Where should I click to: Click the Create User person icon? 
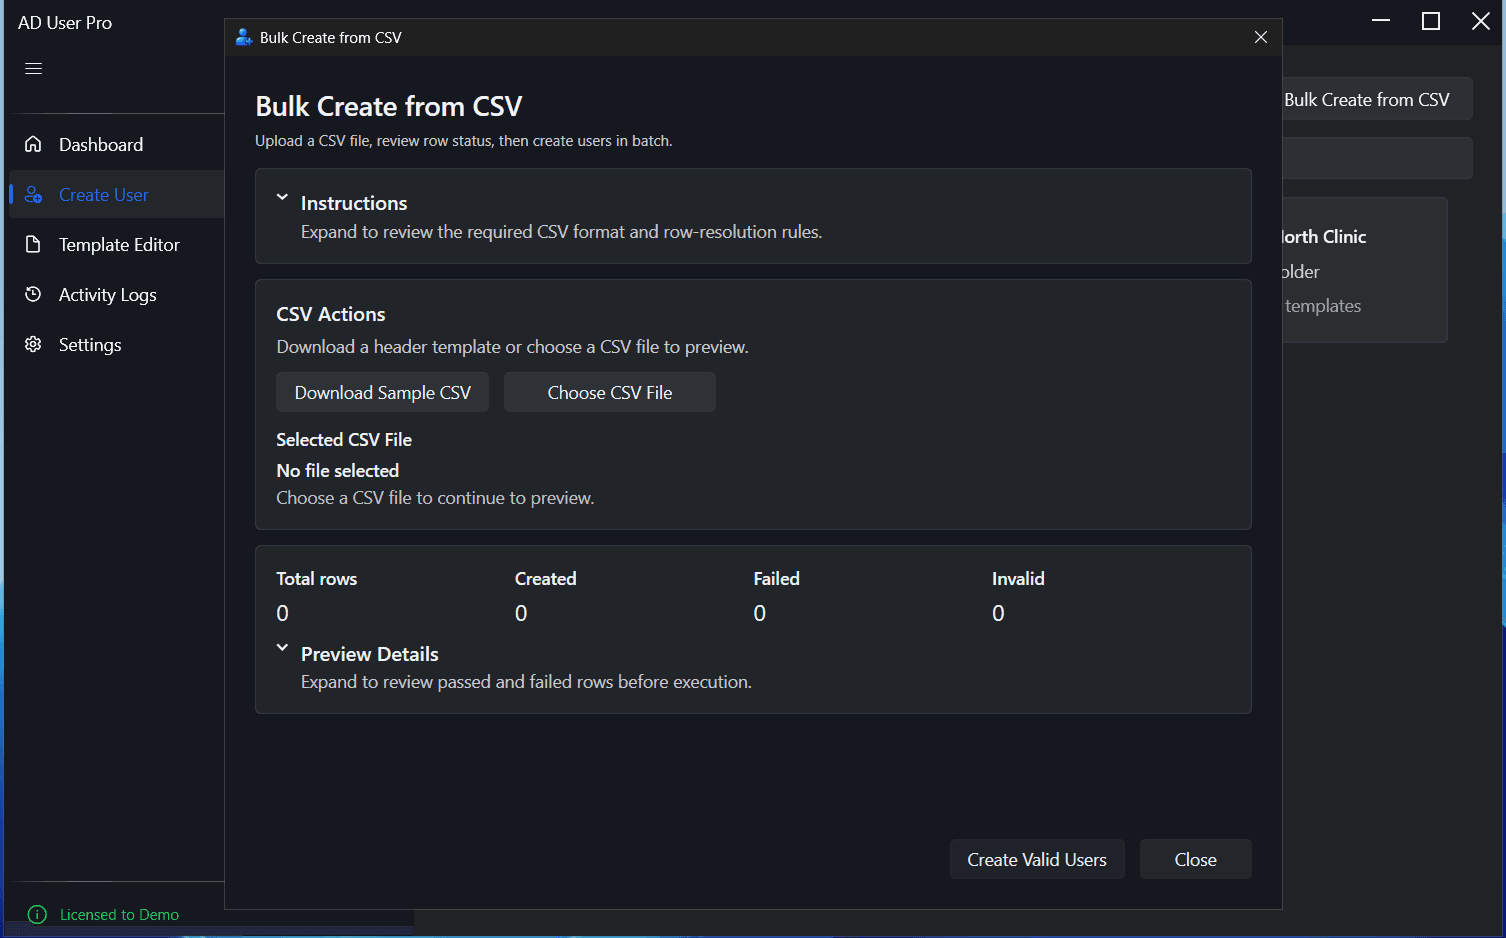coord(33,194)
